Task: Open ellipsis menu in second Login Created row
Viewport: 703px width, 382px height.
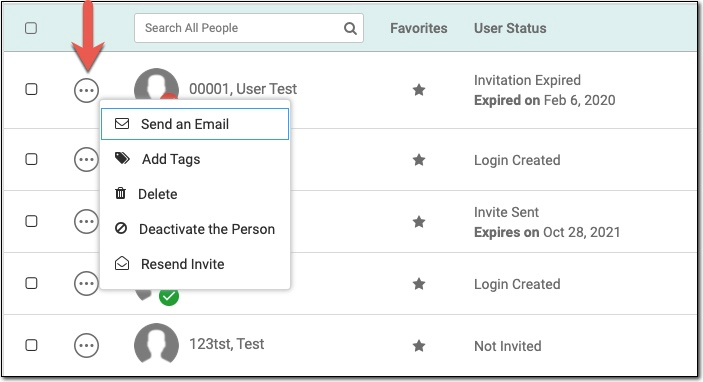Action: [x=86, y=283]
